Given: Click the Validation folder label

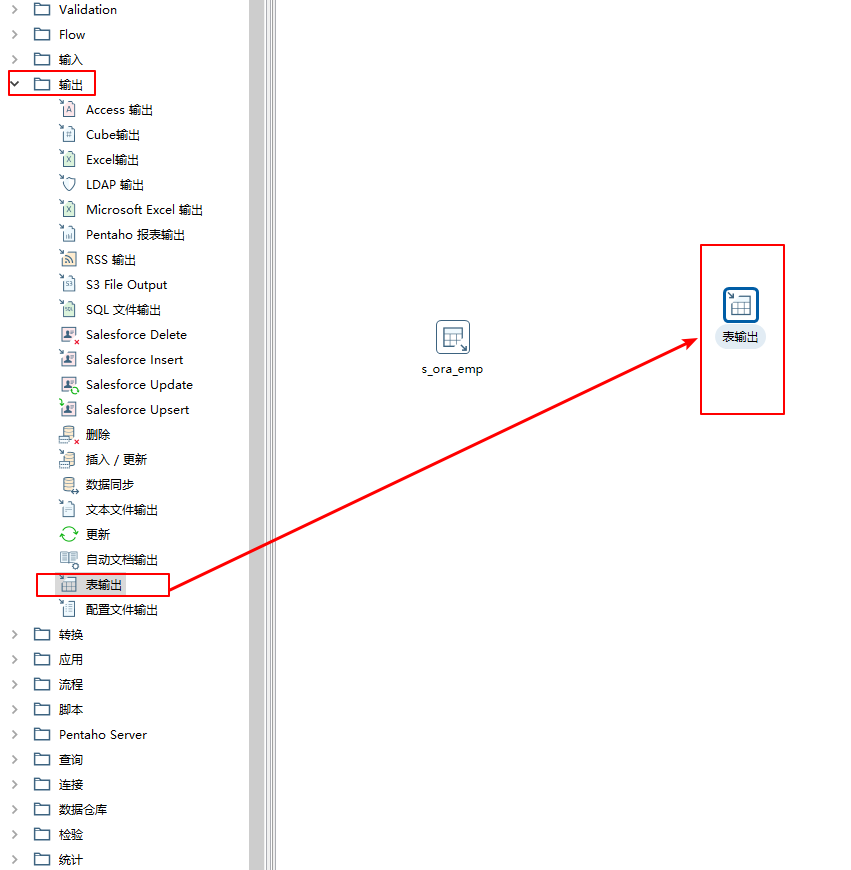Looking at the screenshot, I should 88,9.
